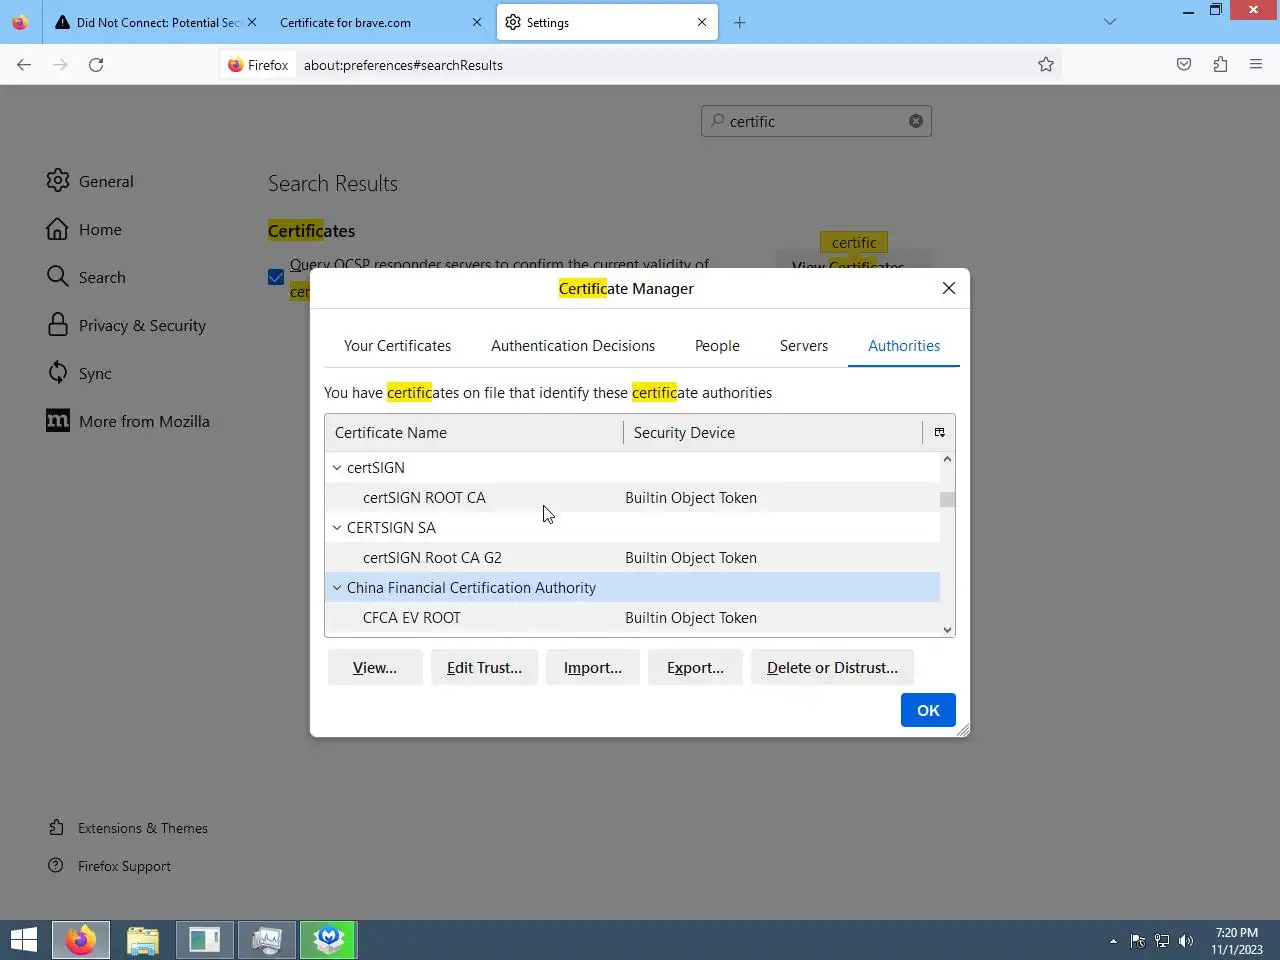Viewport: 1280px width, 960px height.
Task: Click the View... button
Action: coord(375,667)
